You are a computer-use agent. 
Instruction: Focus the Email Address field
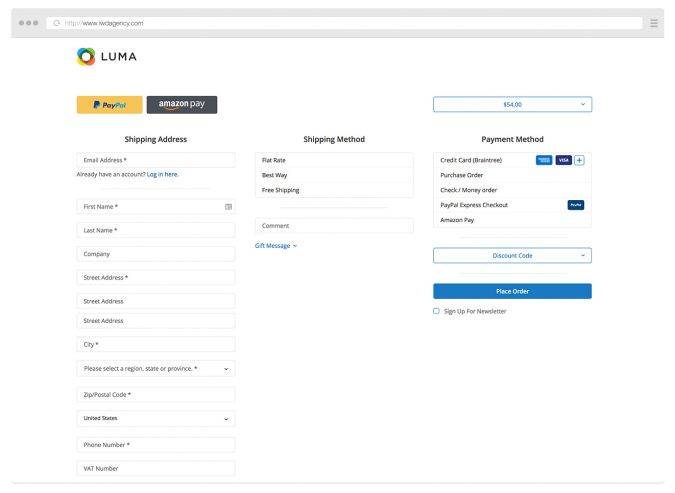pyautogui.click(x=156, y=160)
